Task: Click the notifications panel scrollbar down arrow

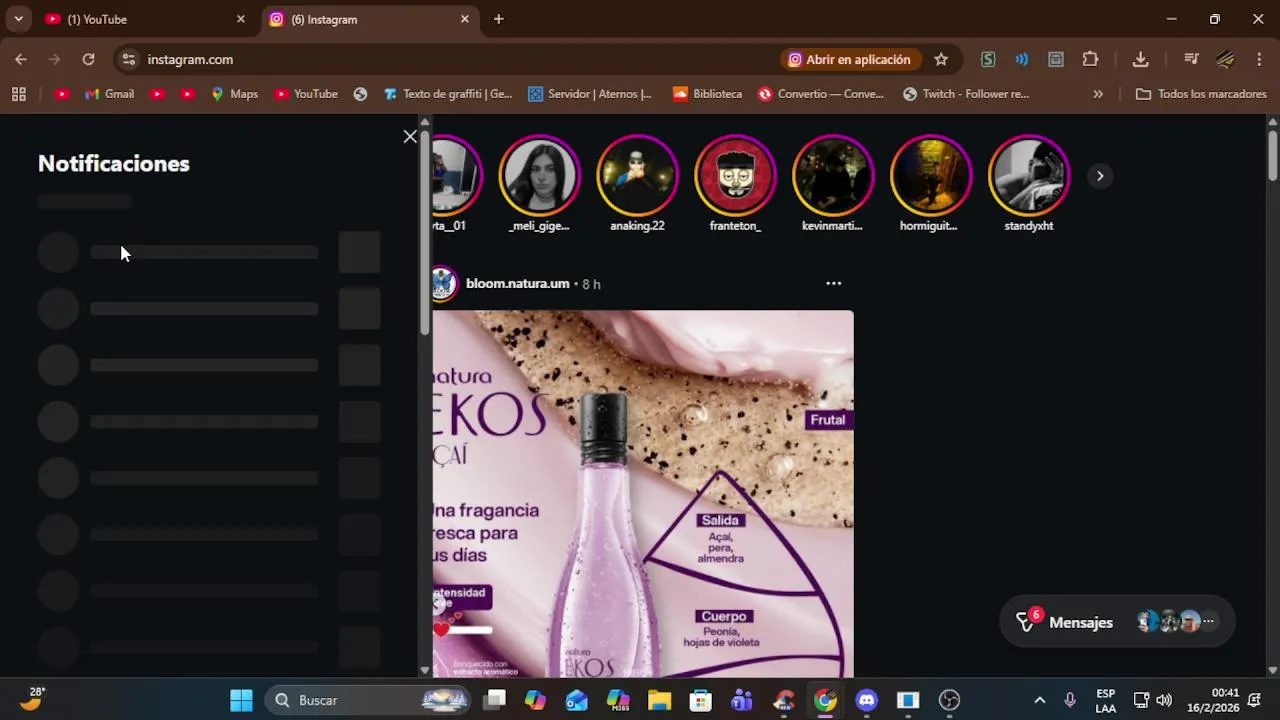Action: [x=425, y=671]
